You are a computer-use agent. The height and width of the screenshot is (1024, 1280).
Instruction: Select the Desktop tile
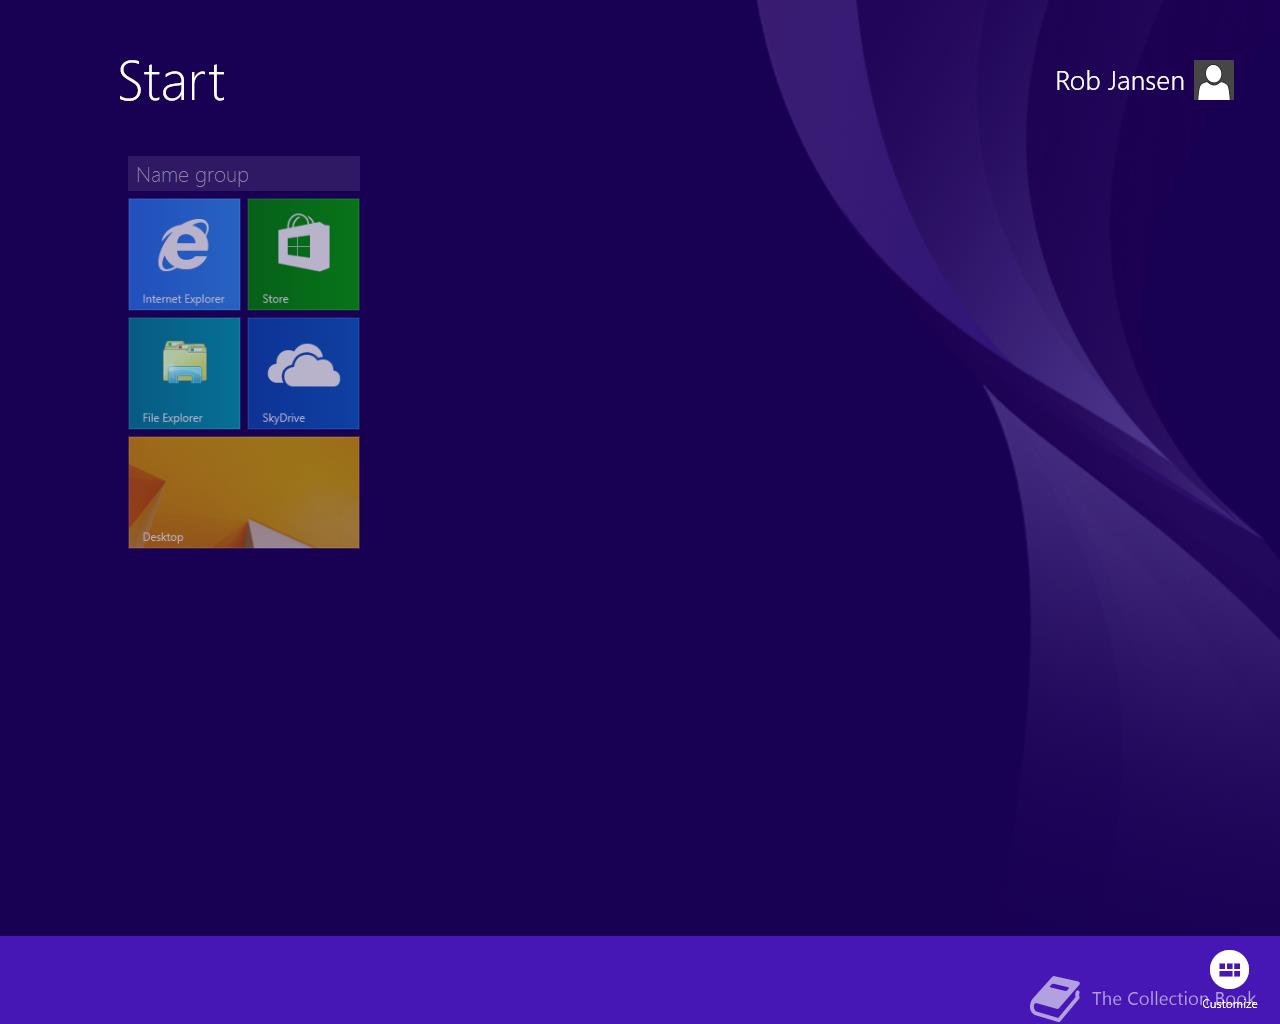244,492
